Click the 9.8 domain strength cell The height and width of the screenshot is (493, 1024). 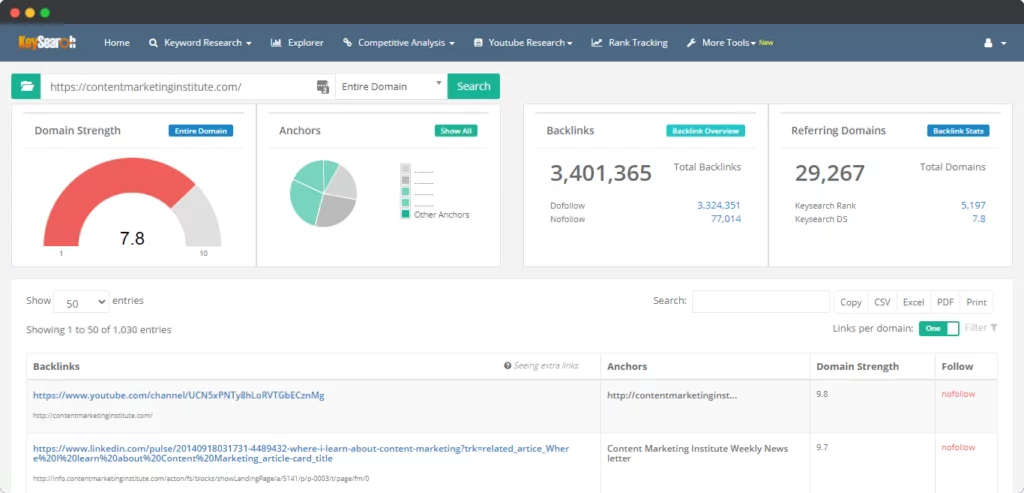tap(822, 394)
